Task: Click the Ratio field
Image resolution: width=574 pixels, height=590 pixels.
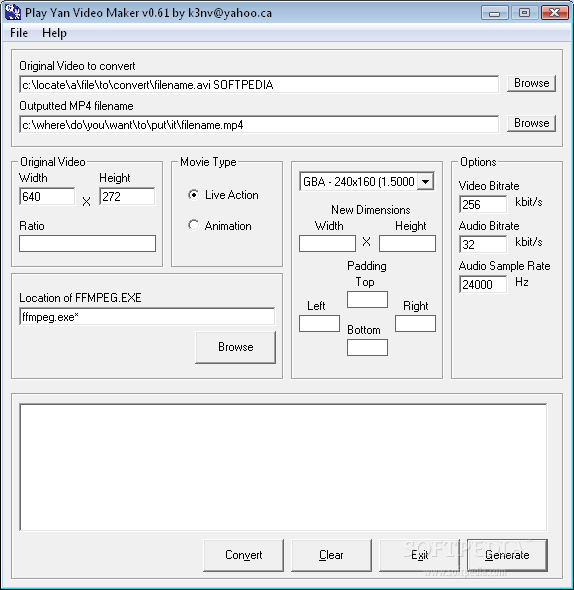Action: click(x=87, y=243)
